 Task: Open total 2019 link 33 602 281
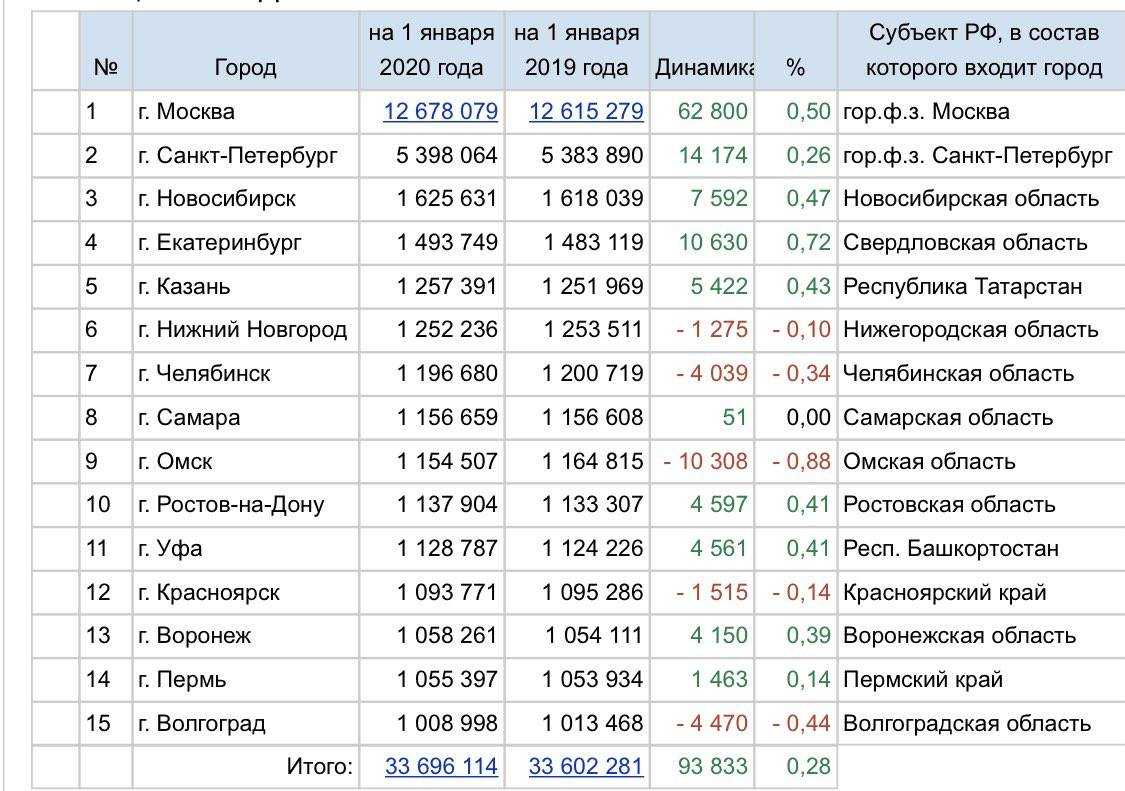coord(585,766)
